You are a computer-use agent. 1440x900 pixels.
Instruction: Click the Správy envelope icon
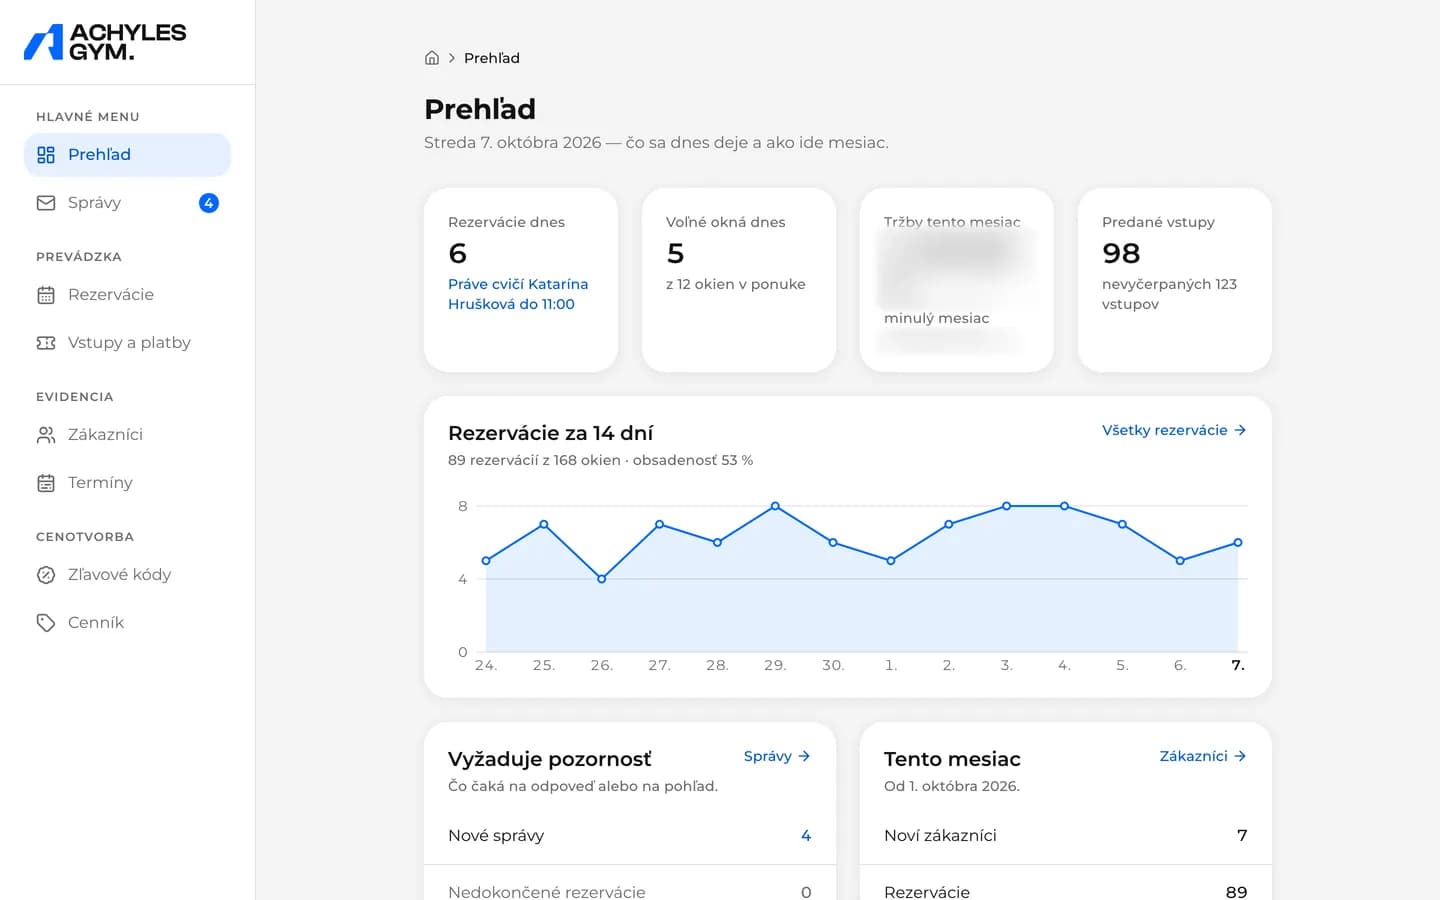pos(46,203)
